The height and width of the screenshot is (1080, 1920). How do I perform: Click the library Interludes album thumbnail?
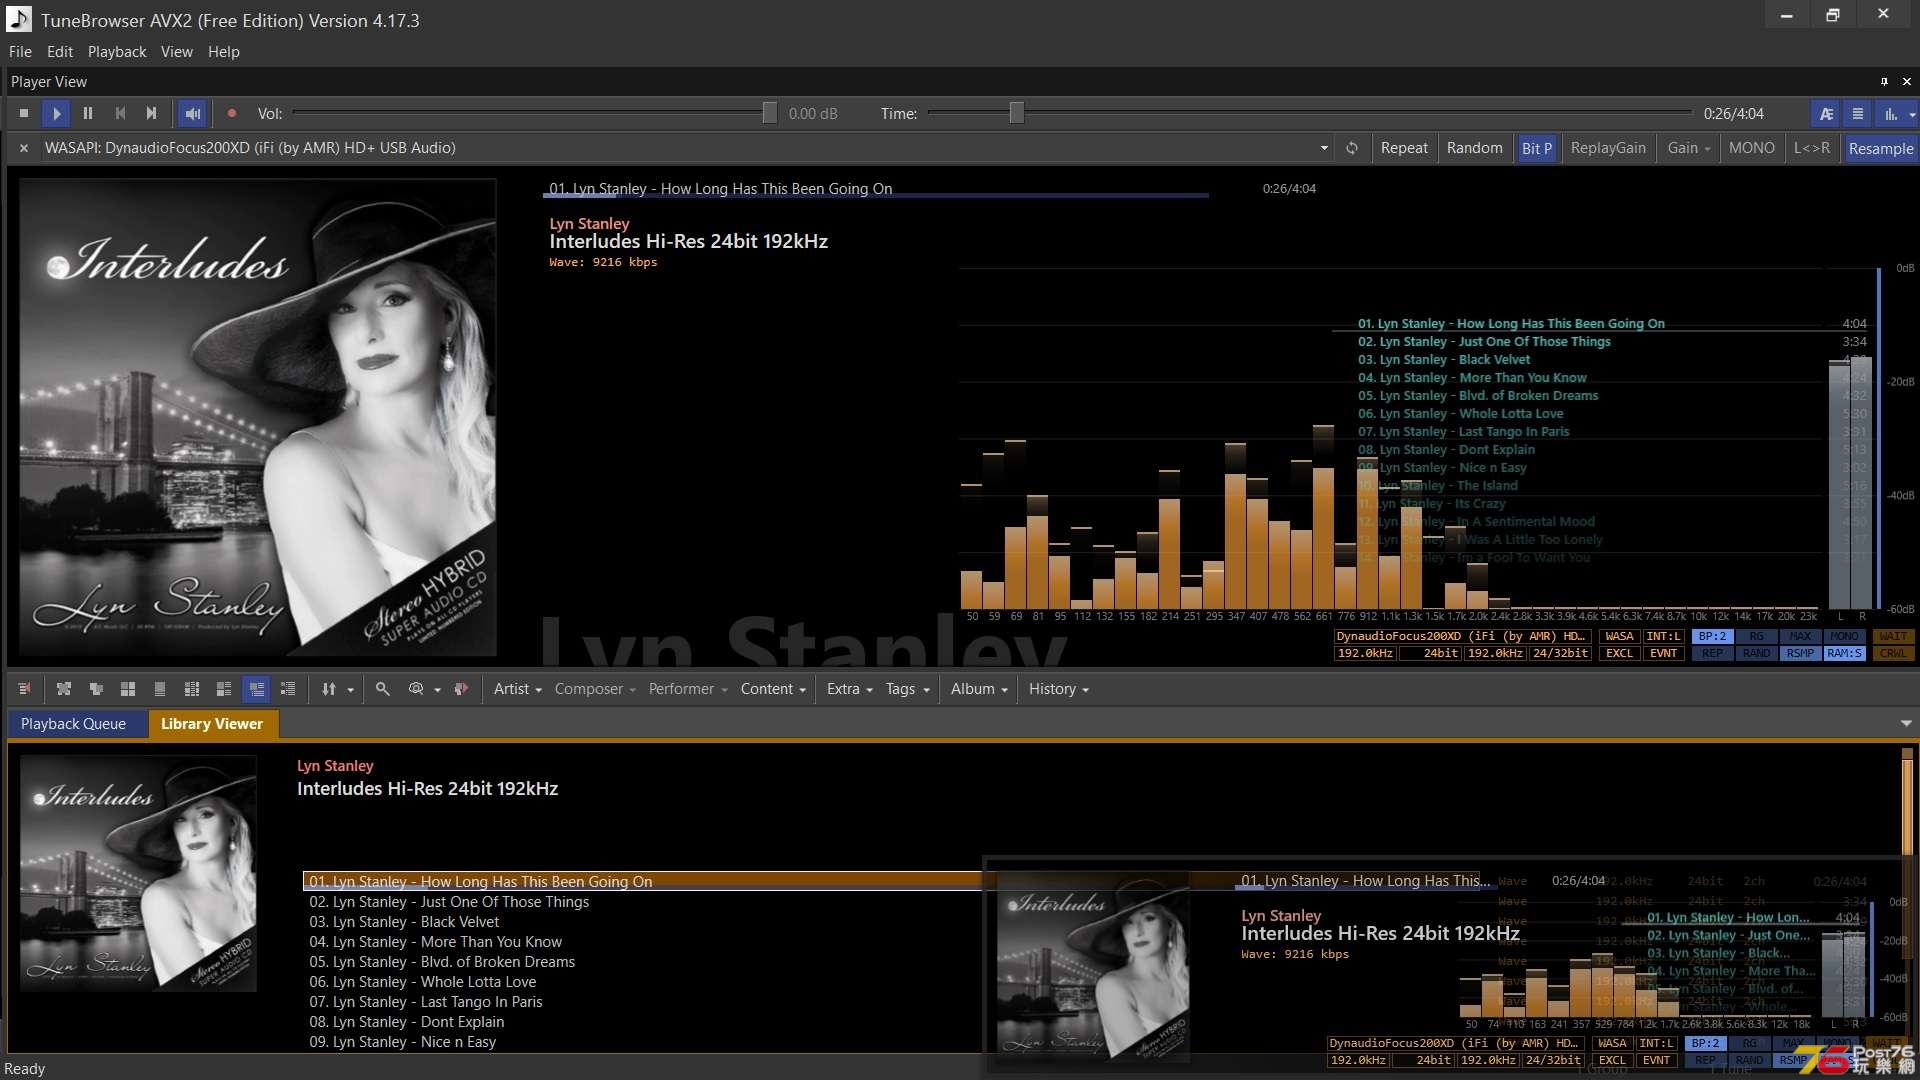click(x=138, y=874)
